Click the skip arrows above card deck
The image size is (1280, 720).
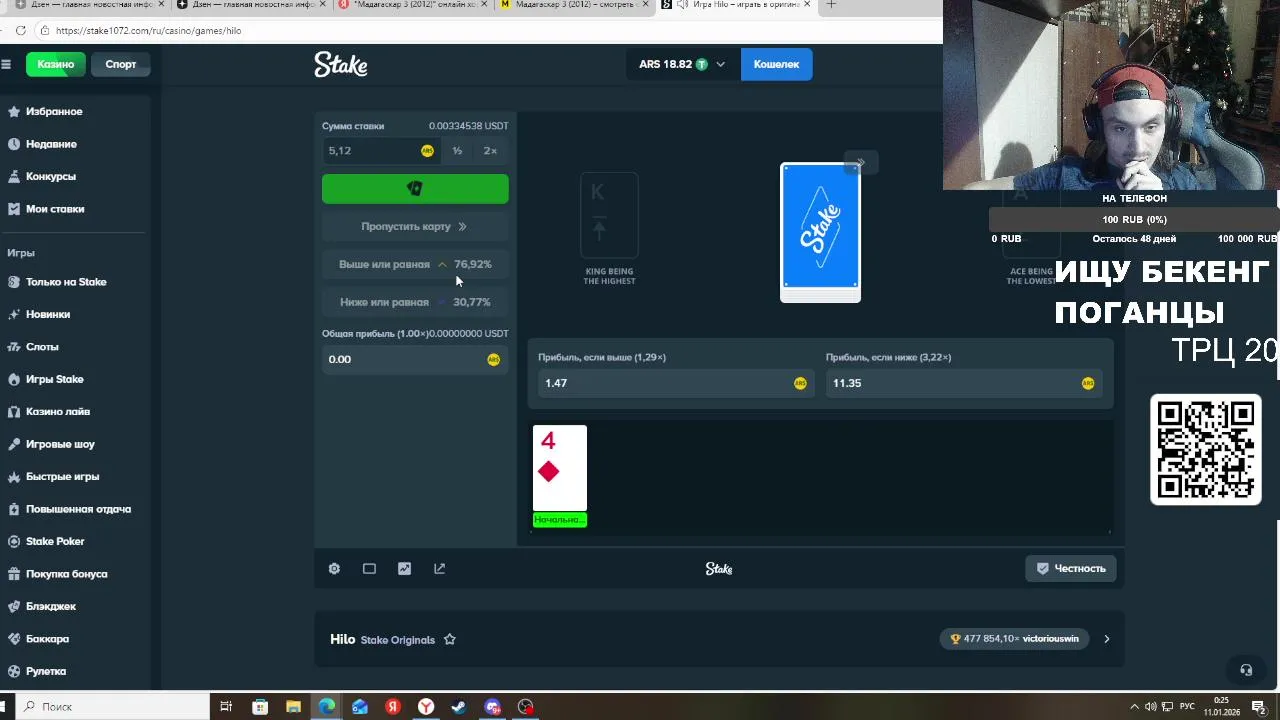(860, 162)
